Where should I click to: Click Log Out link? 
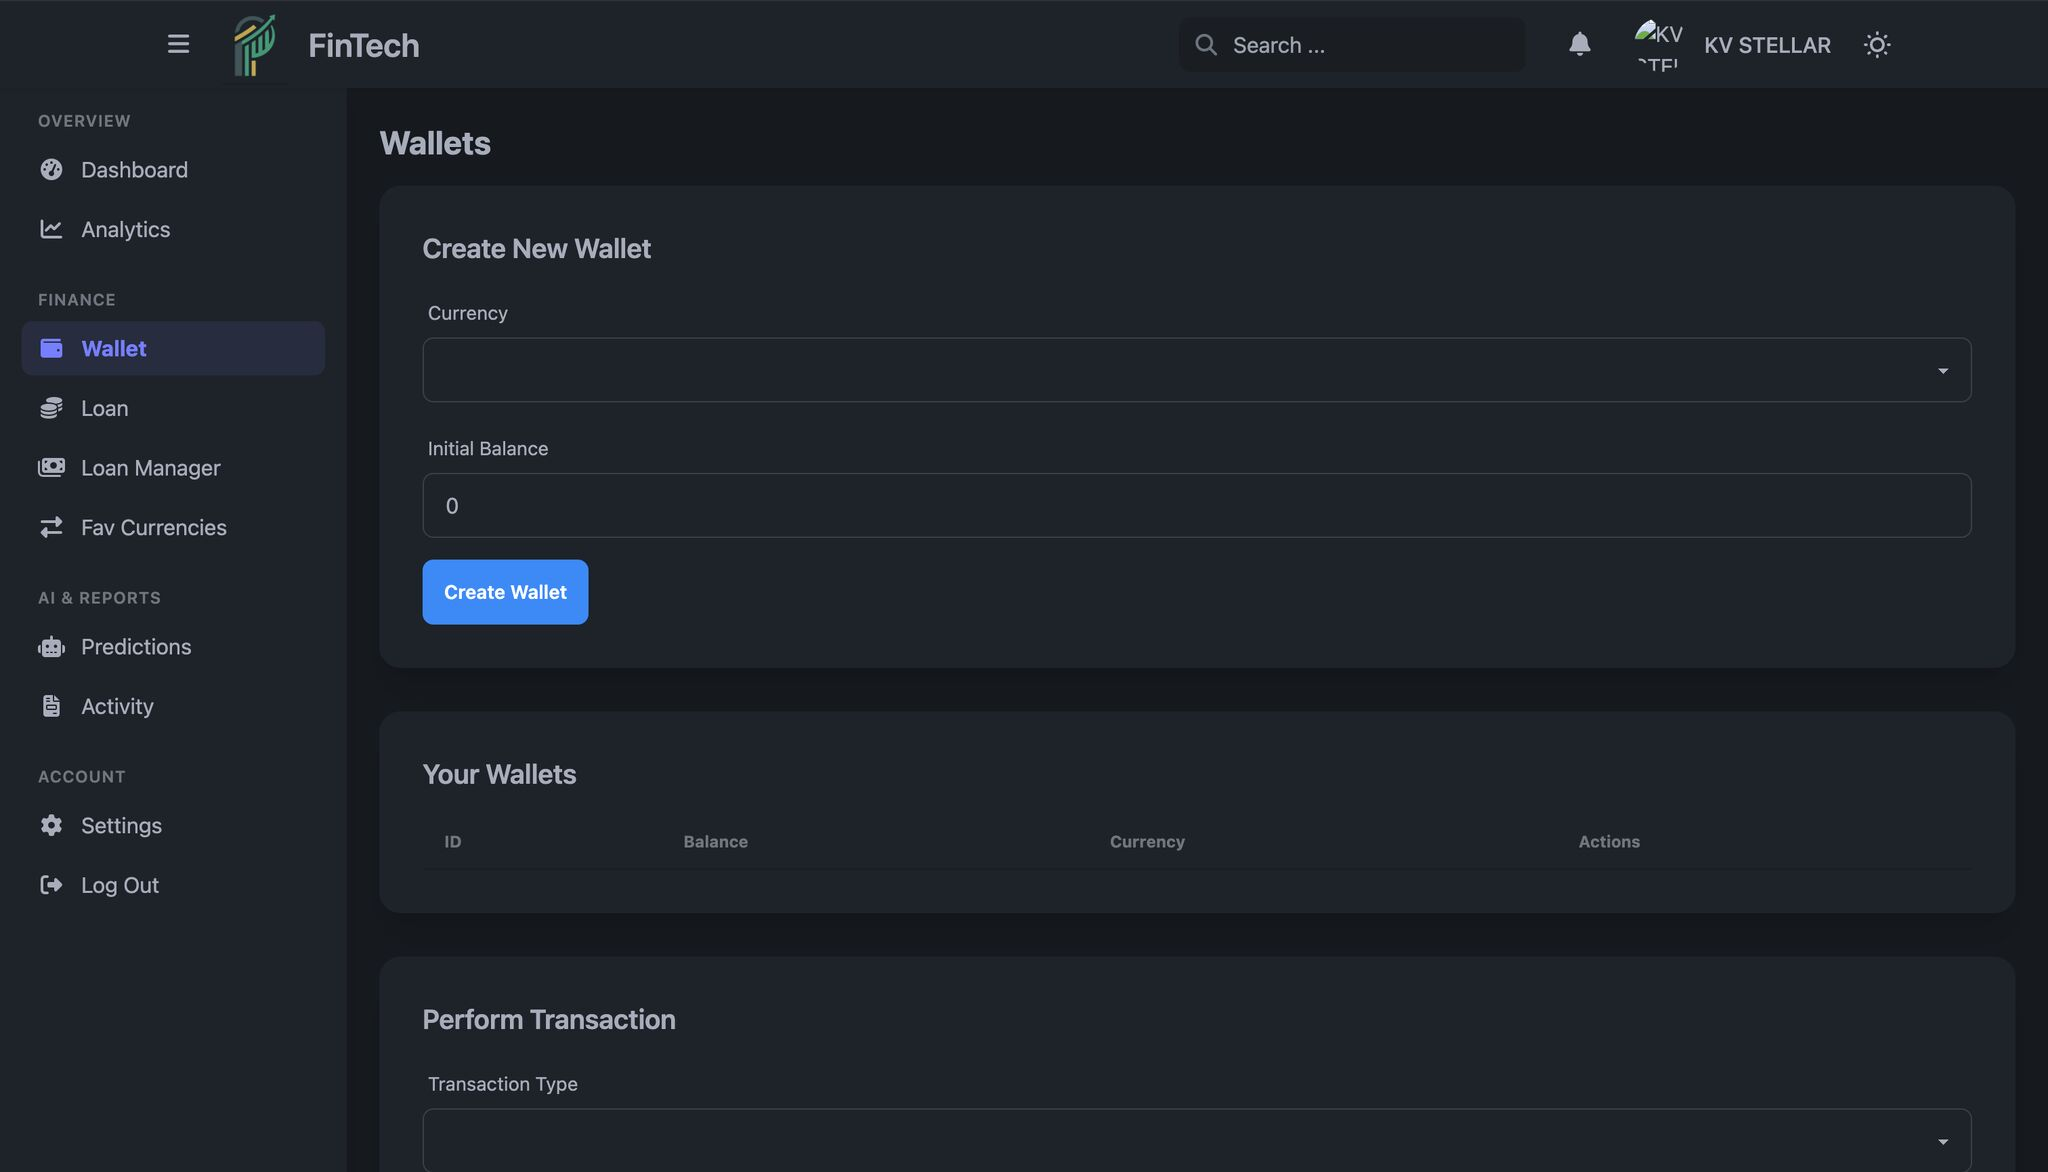119,886
